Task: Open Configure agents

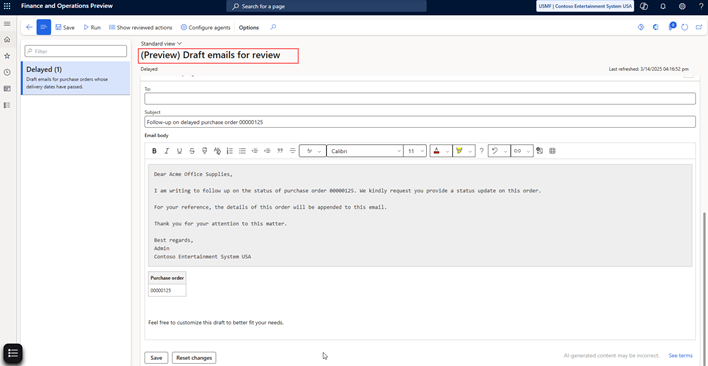Action: pos(205,28)
